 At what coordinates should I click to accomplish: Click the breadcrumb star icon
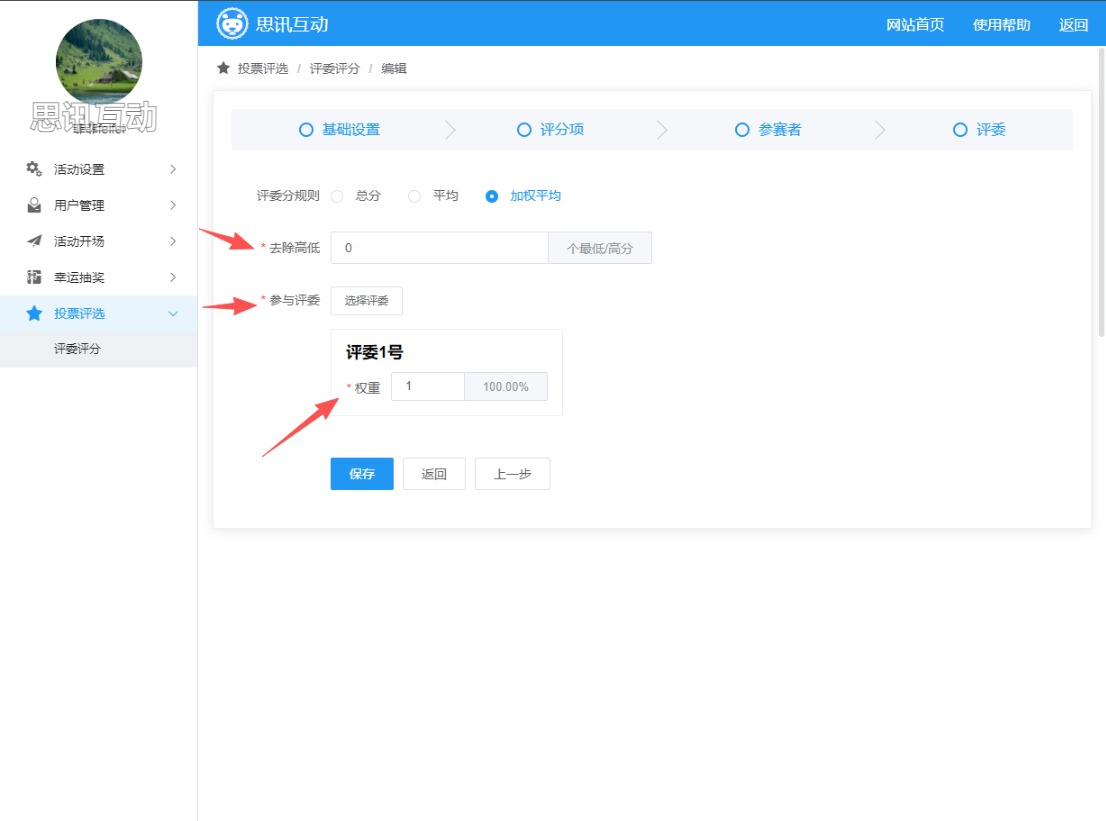[224, 68]
